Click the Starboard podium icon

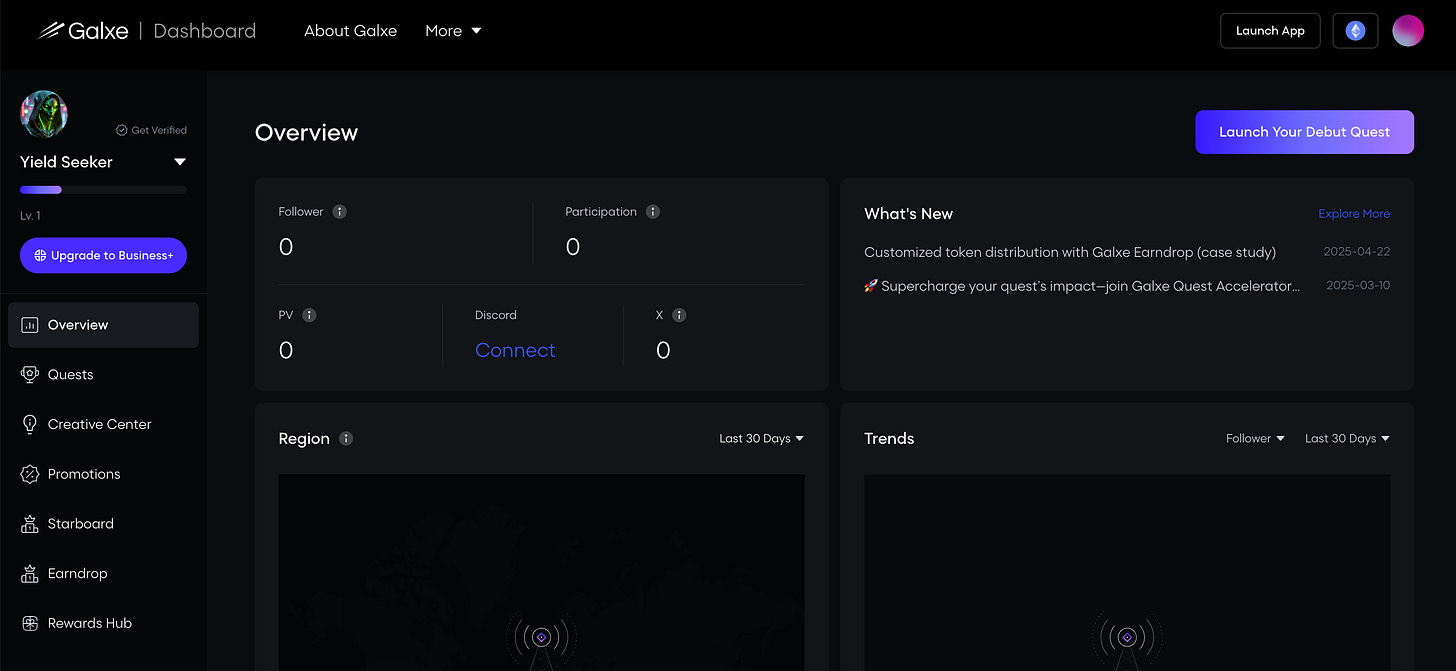29,524
